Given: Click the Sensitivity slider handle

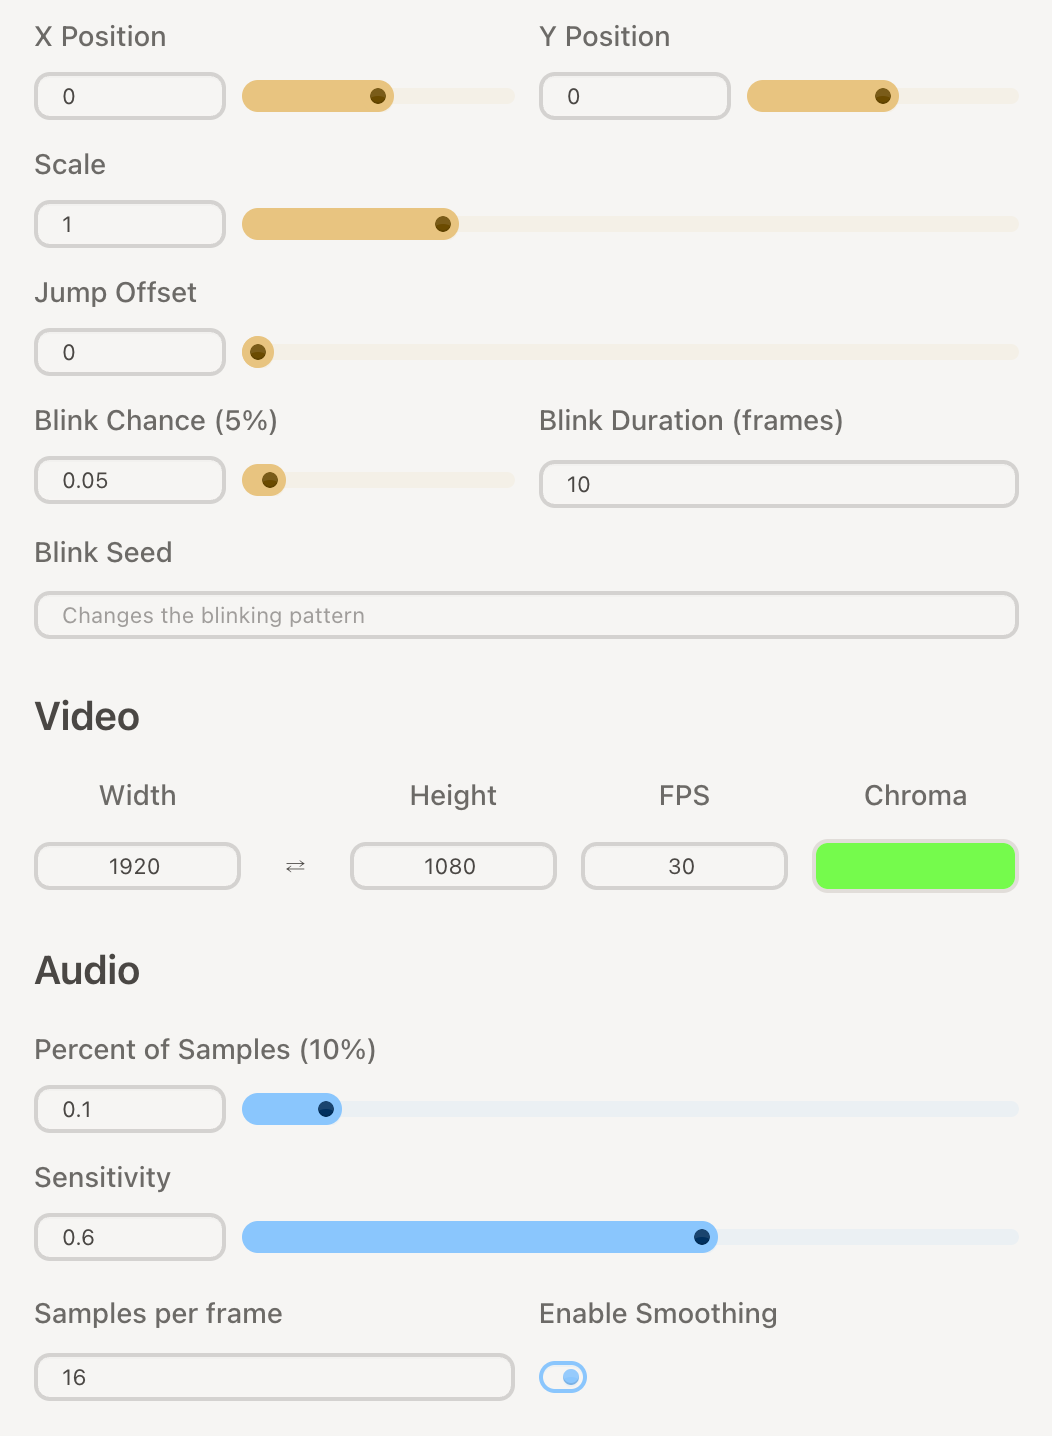Looking at the screenshot, I should point(702,1237).
